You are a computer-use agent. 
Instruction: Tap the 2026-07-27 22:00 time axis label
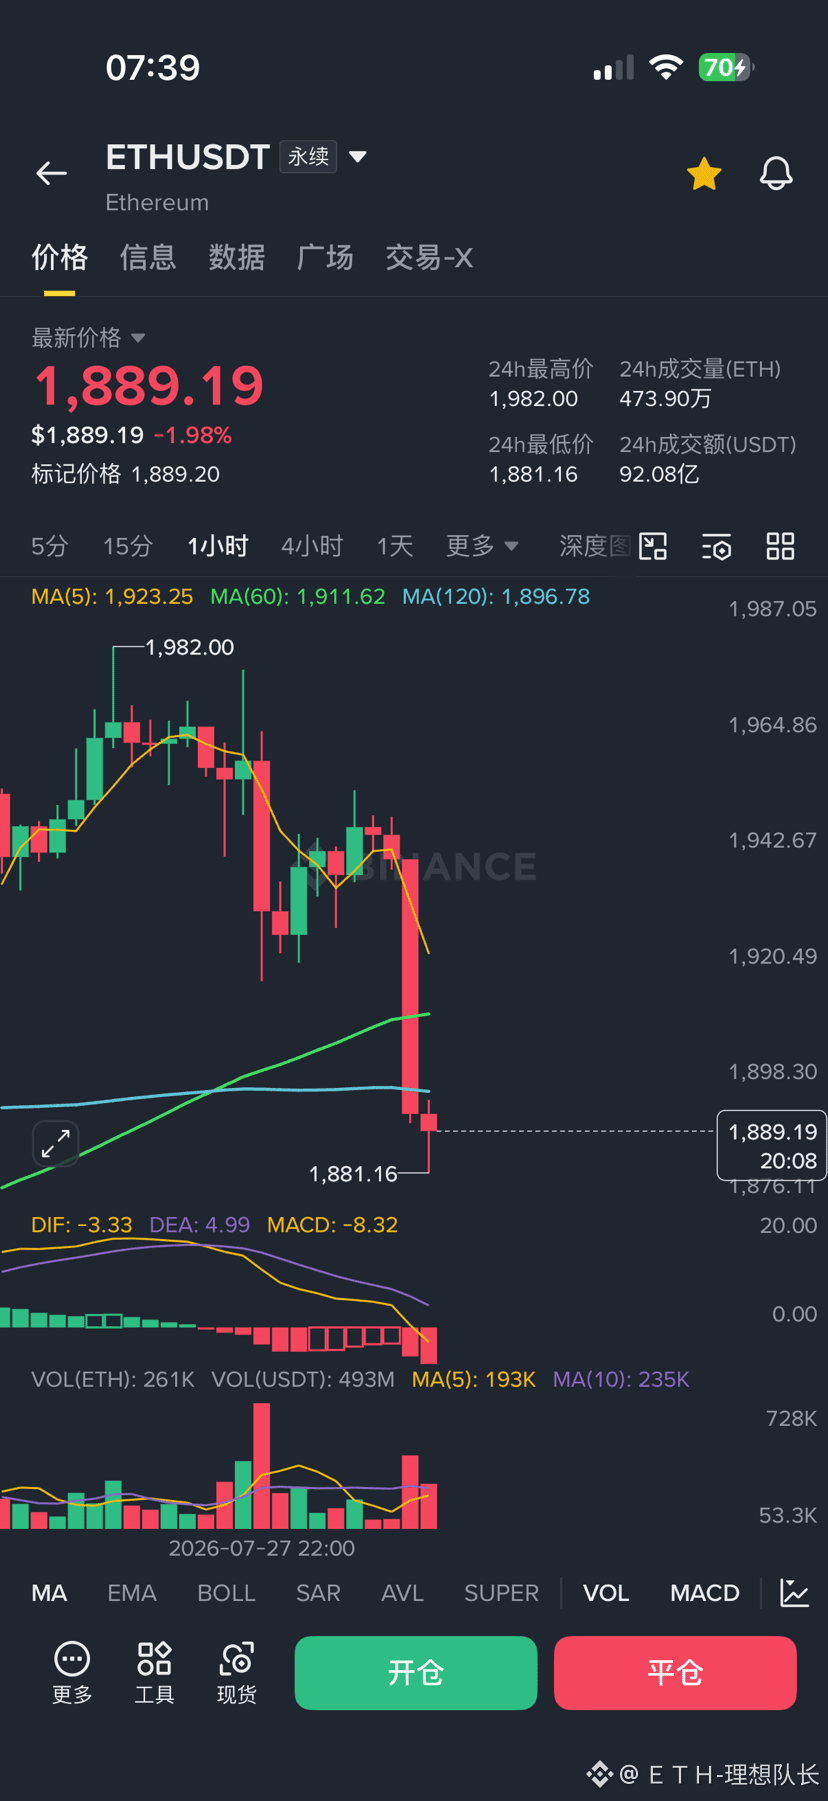261,1549
